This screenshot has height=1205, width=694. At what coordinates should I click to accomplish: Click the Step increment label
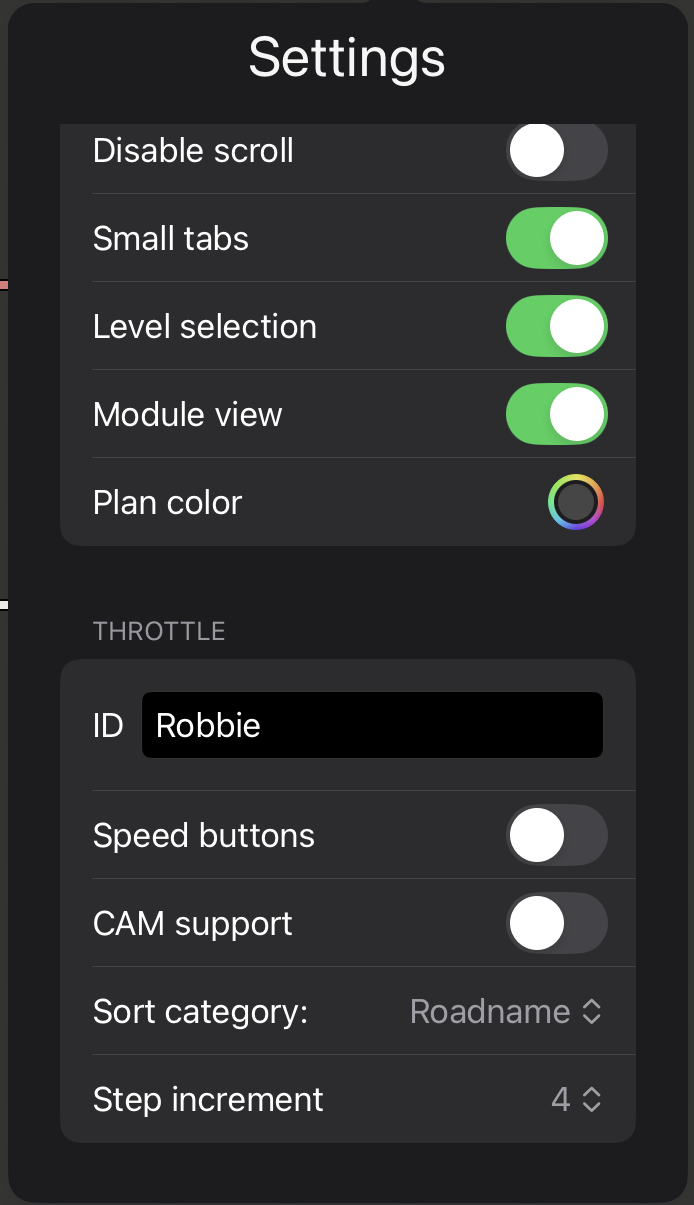[208, 1100]
